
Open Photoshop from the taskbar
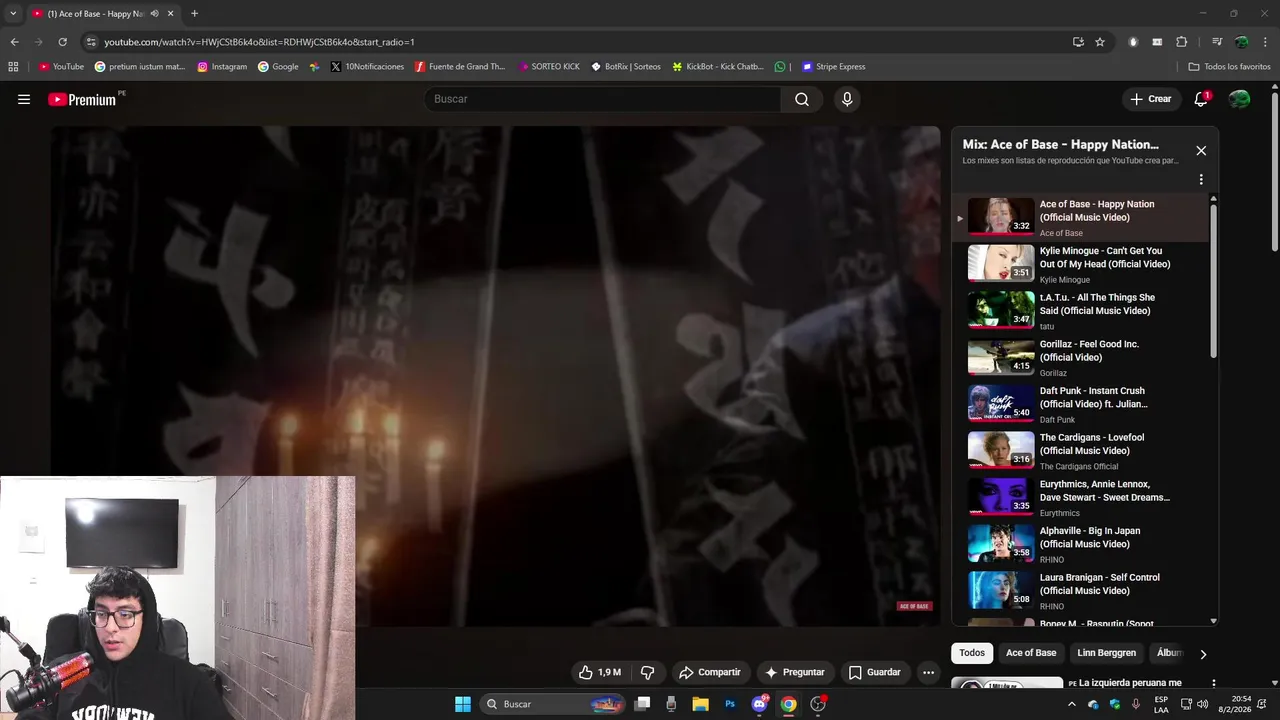pos(730,704)
